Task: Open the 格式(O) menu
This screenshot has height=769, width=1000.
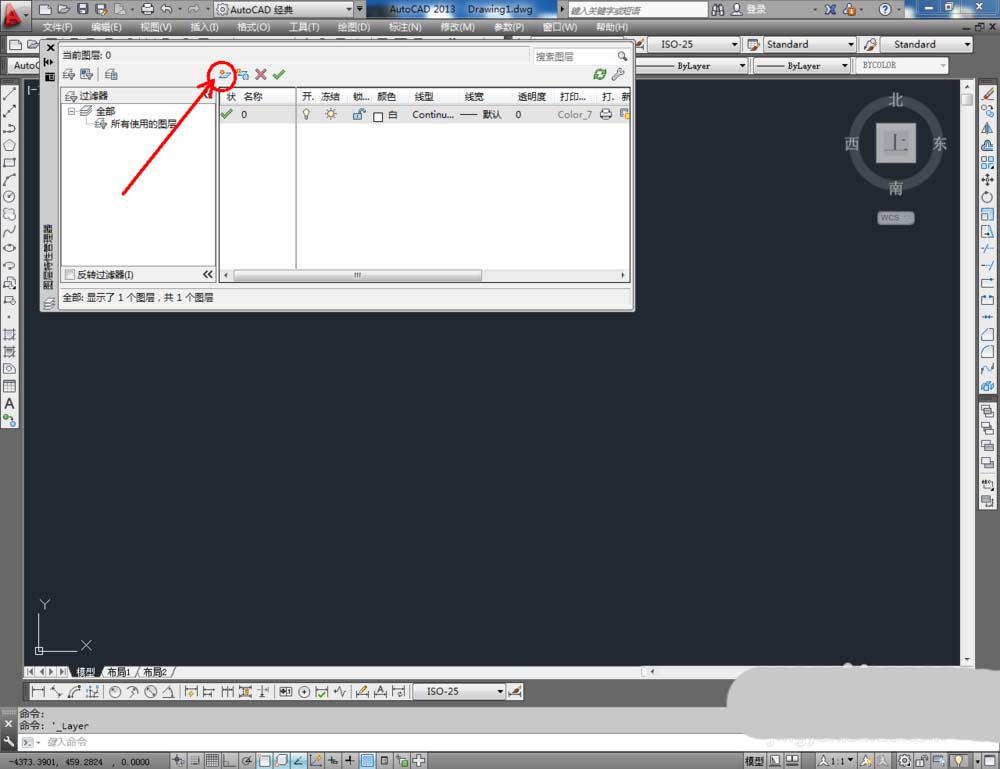Action: 253,27
